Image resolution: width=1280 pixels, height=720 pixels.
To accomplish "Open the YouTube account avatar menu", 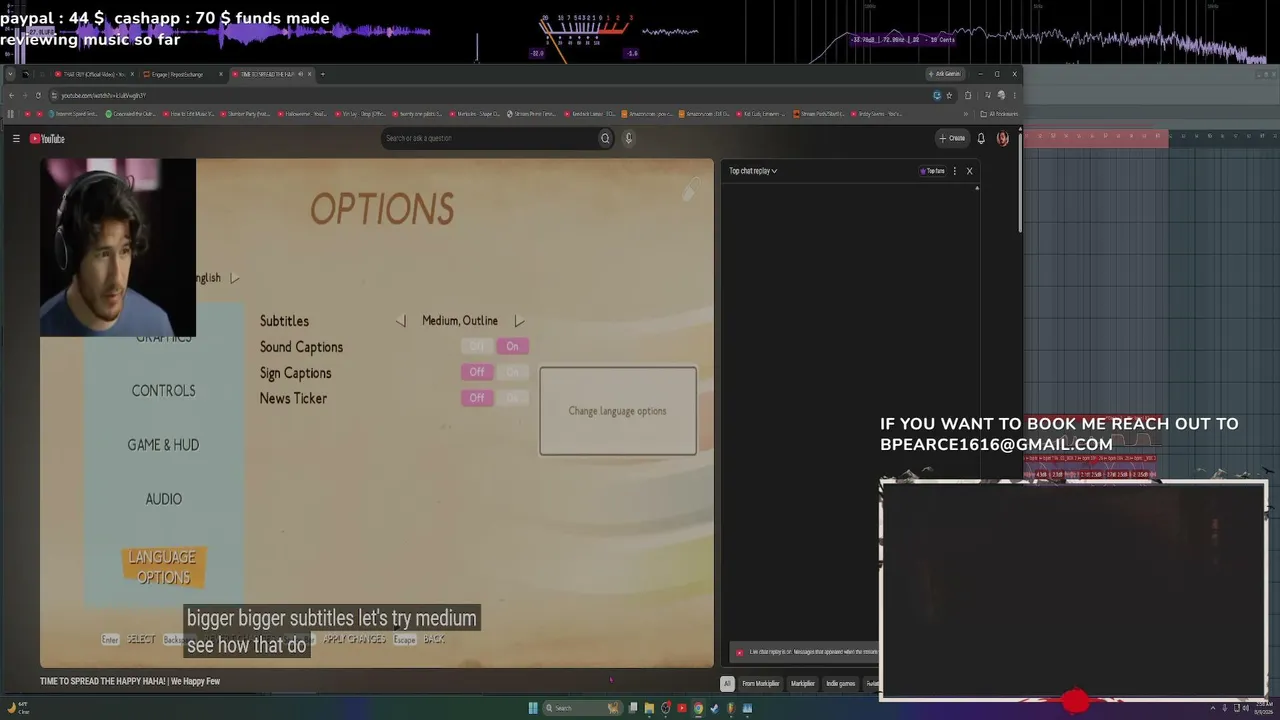I will pos(1002,138).
